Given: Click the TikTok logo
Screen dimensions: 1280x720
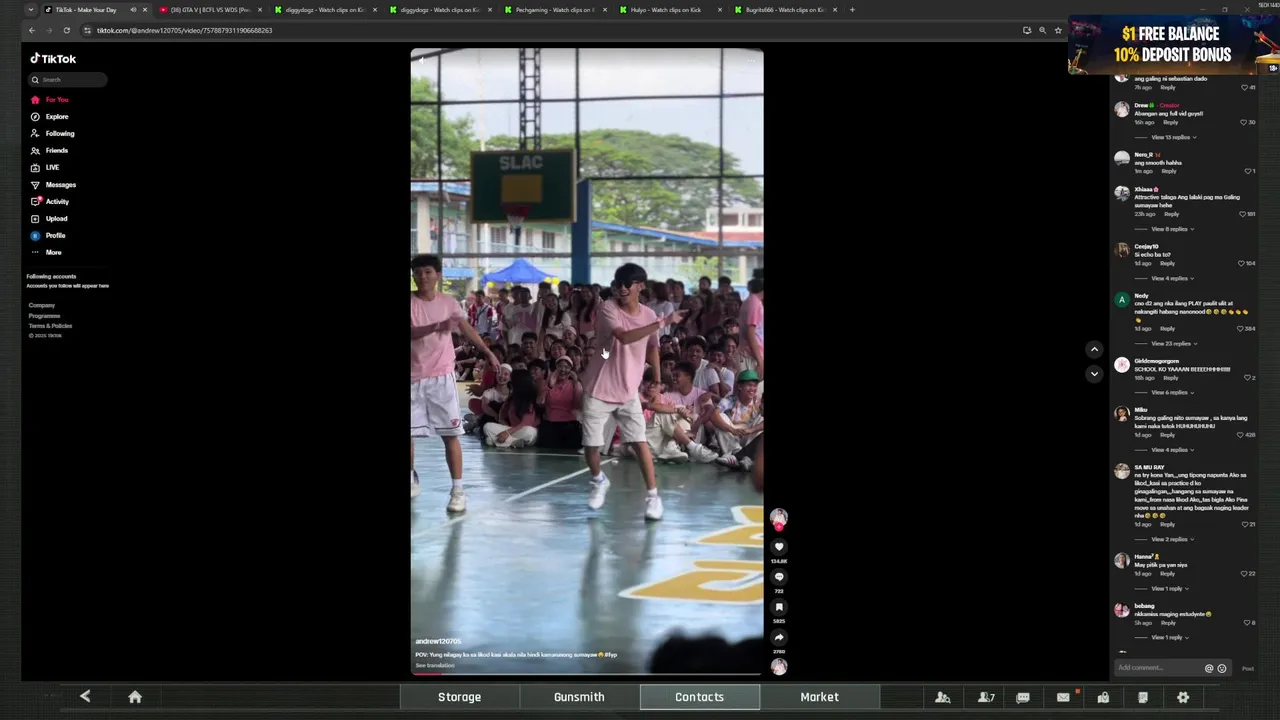Looking at the screenshot, I should tap(53, 59).
